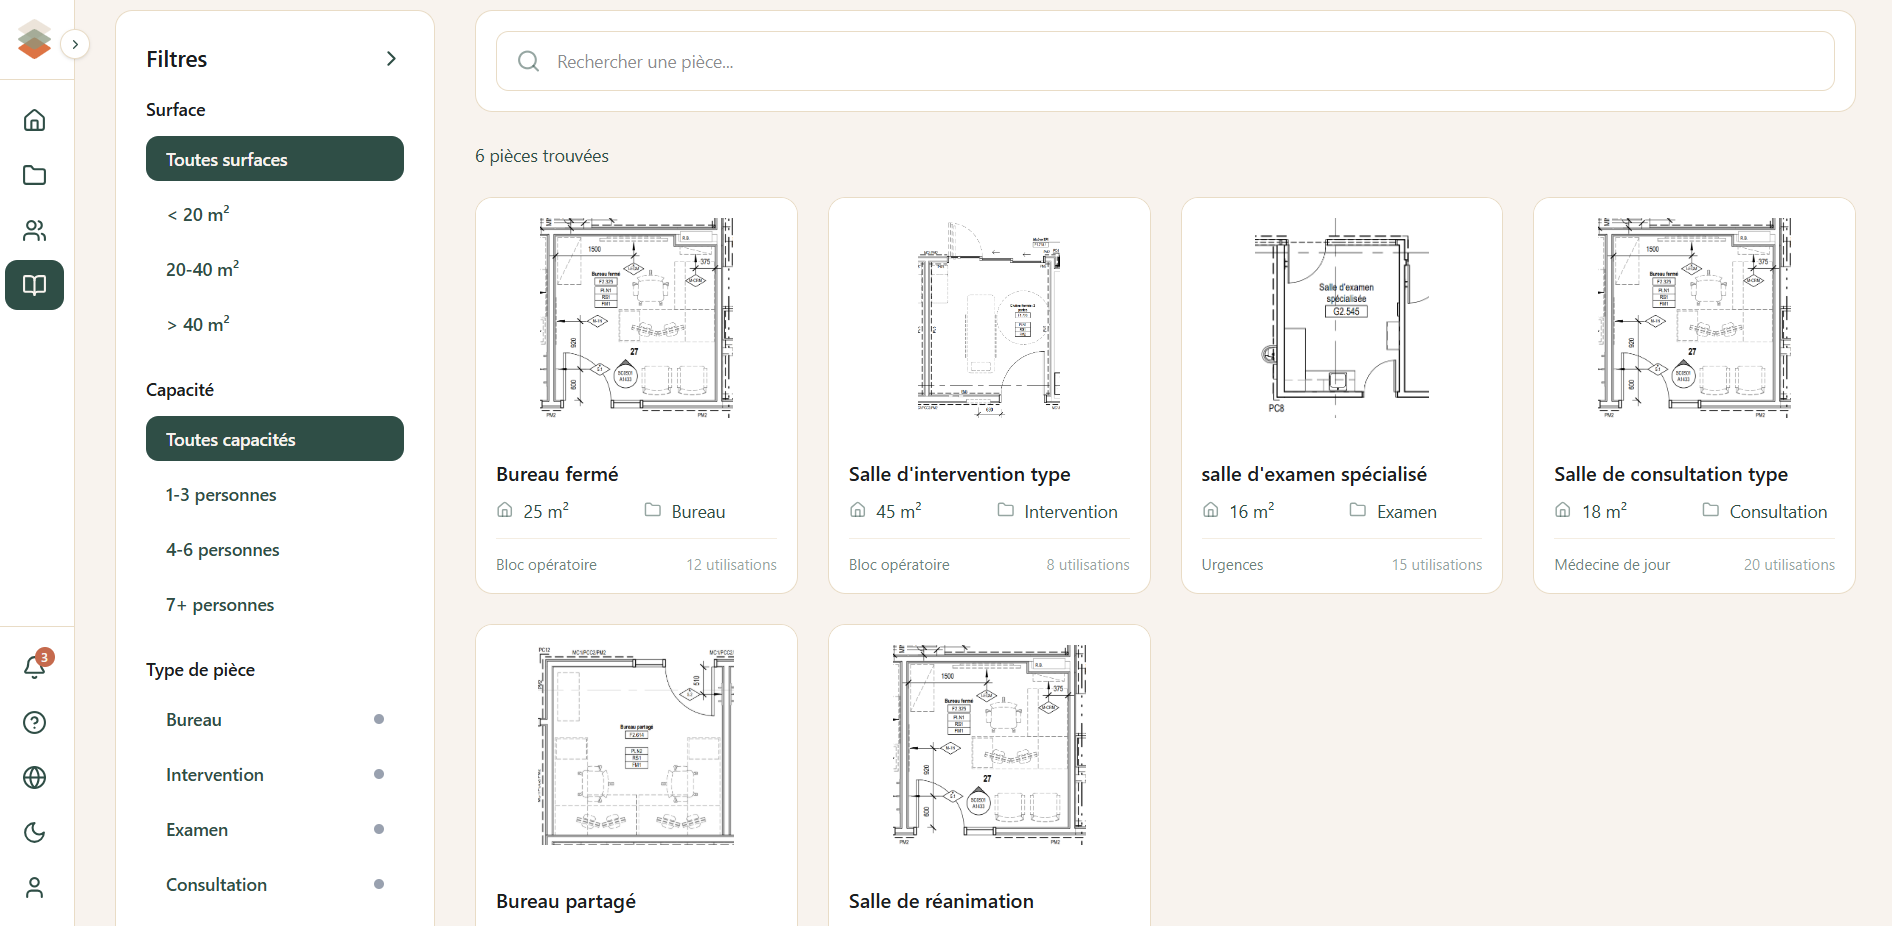Viewport: 1892px width, 926px height.
Task: Open the Bureau fermé floor plan thumbnail
Action: pos(636,318)
